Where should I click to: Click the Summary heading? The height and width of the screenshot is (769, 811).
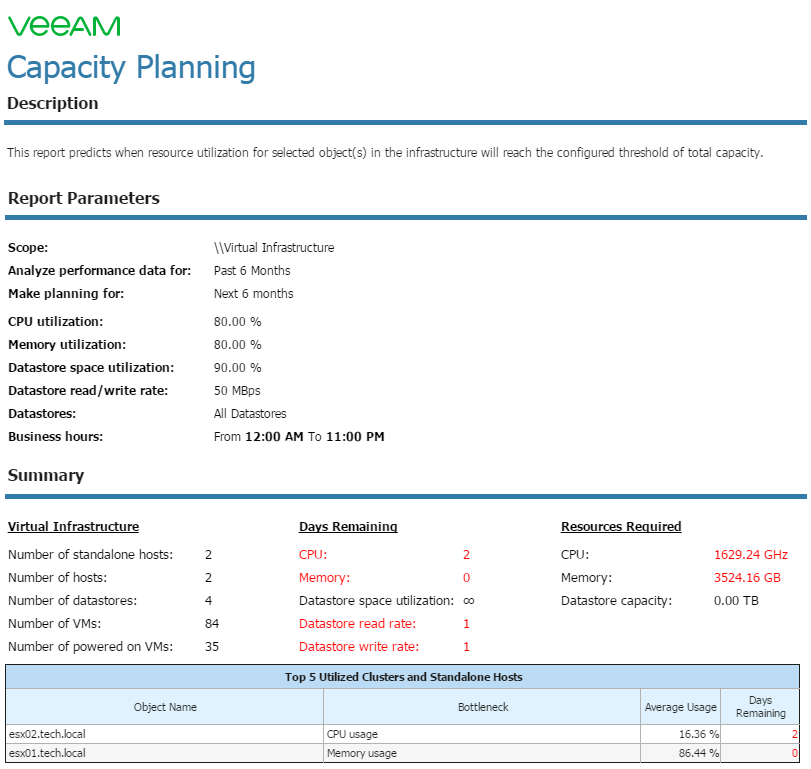[x=46, y=475]
